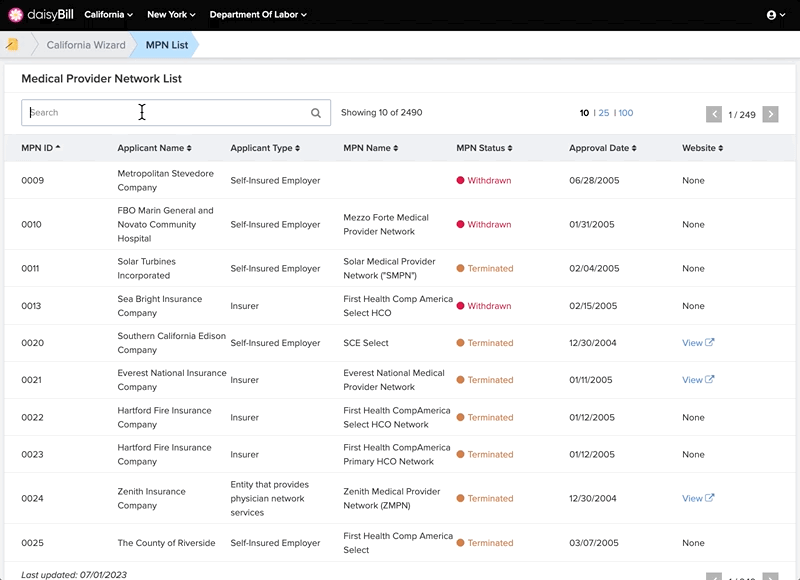Click SCE Select MPN name
Viewport: 800px width, 580px height.
click(366, 343)
